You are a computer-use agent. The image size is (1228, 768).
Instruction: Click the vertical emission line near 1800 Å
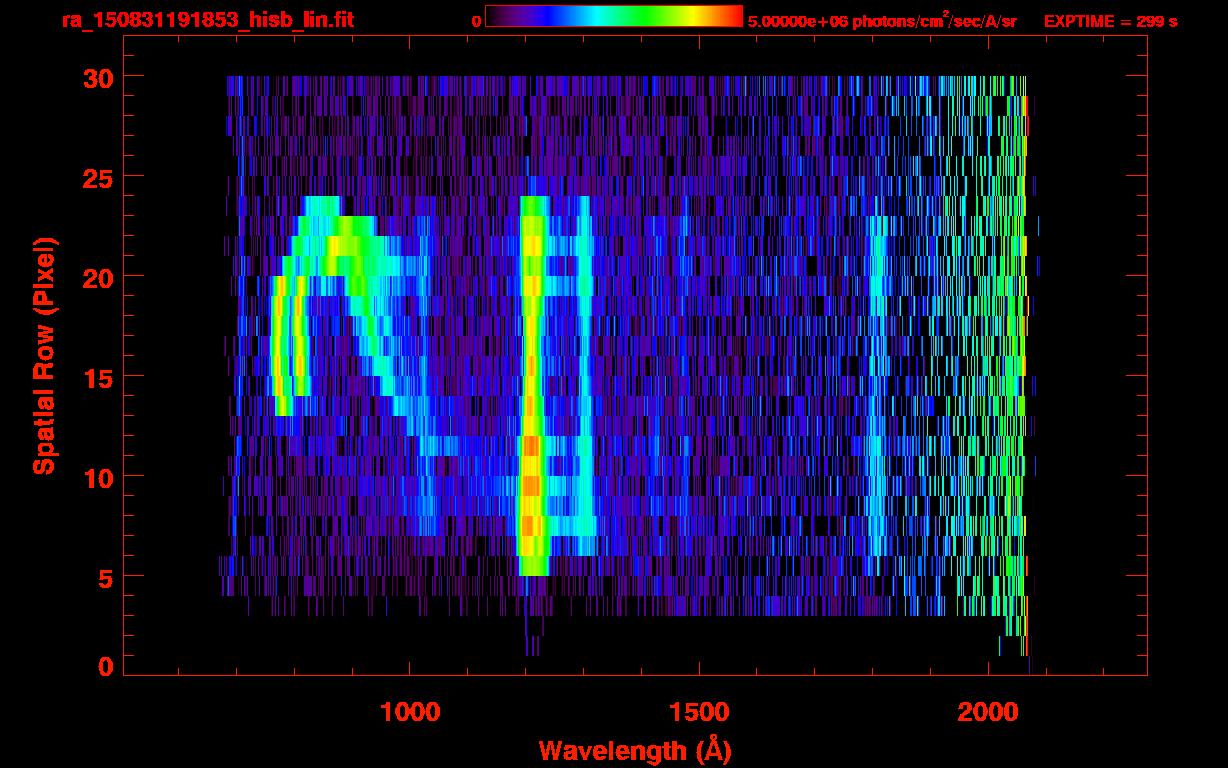(877, 386)
